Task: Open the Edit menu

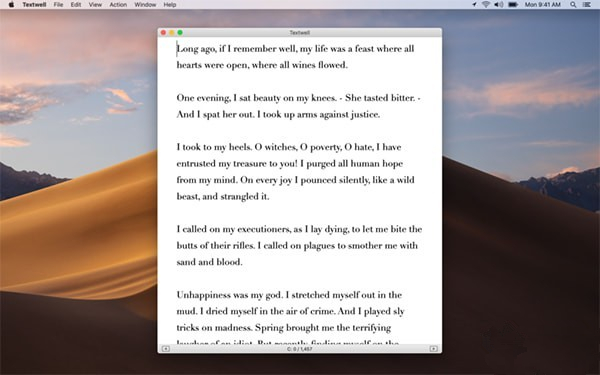Action: click(76, 5)
